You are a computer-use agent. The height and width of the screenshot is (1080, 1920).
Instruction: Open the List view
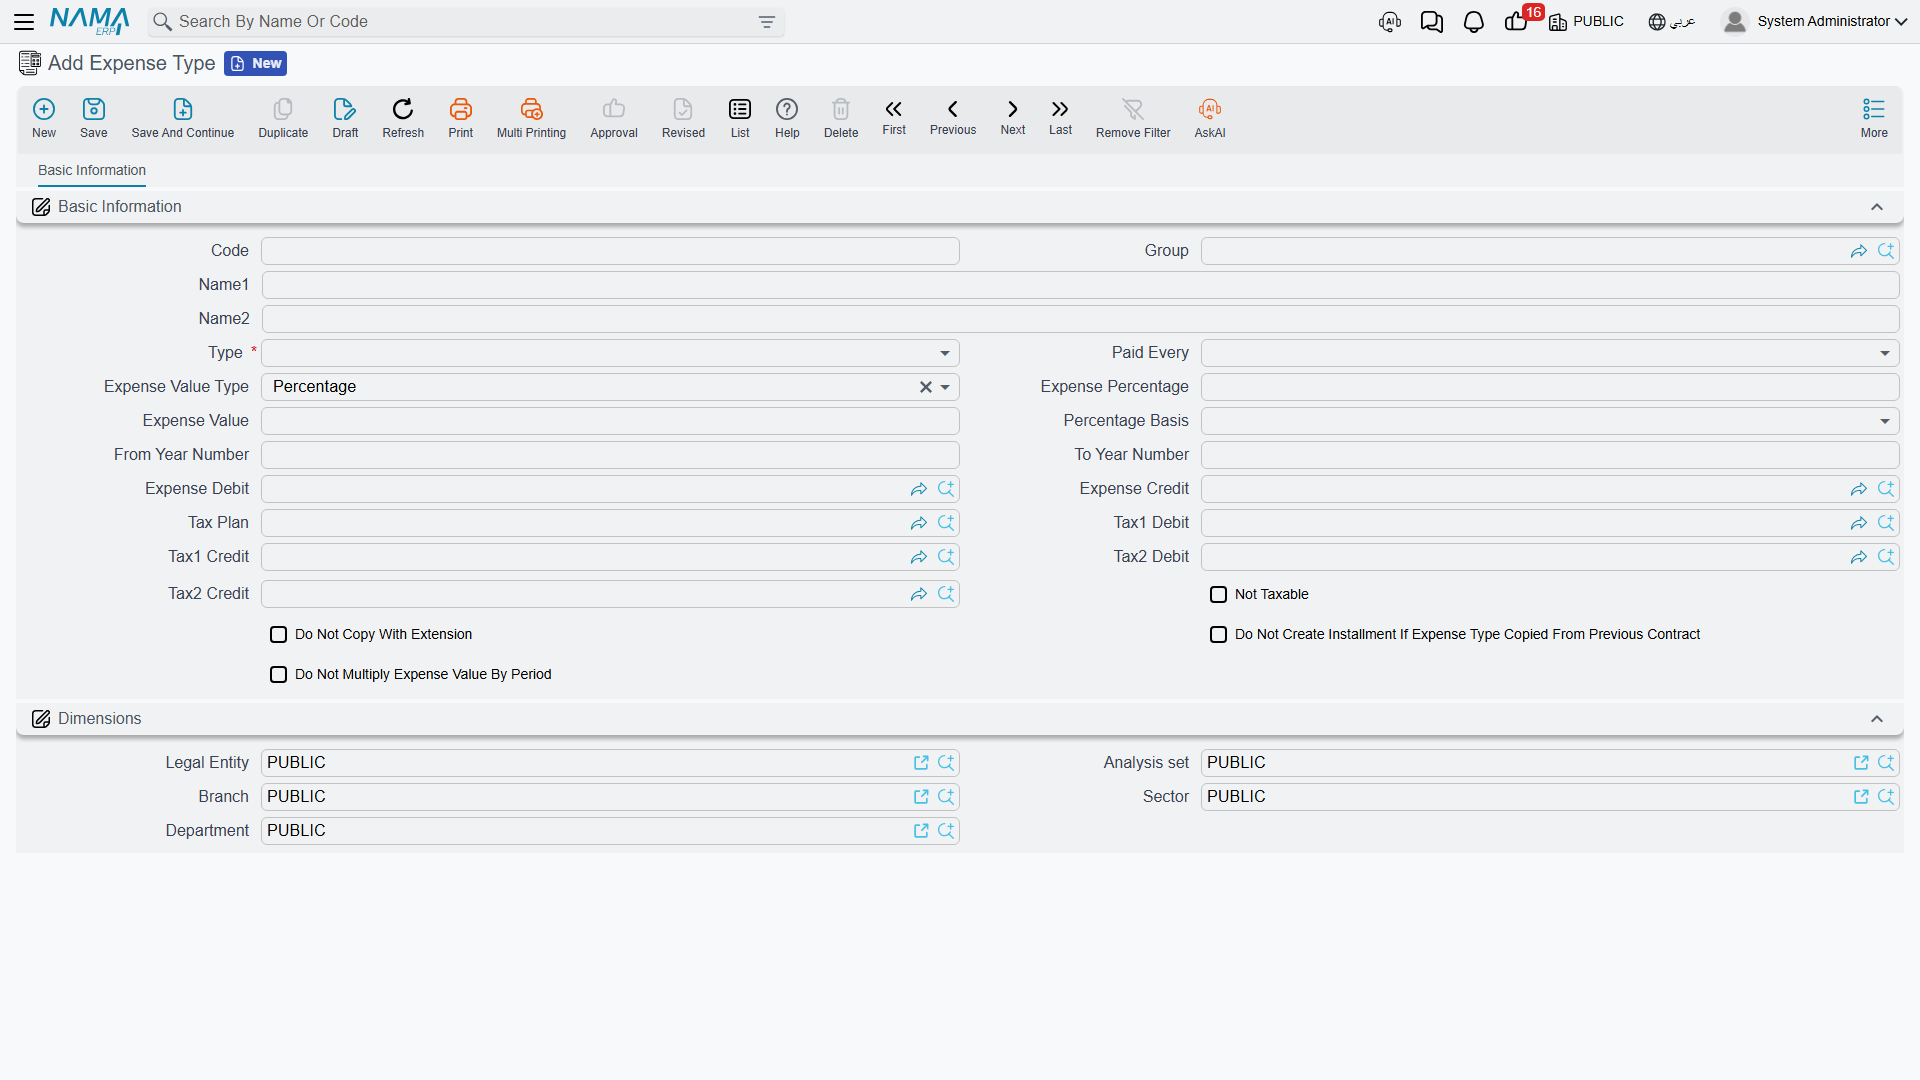740,118
